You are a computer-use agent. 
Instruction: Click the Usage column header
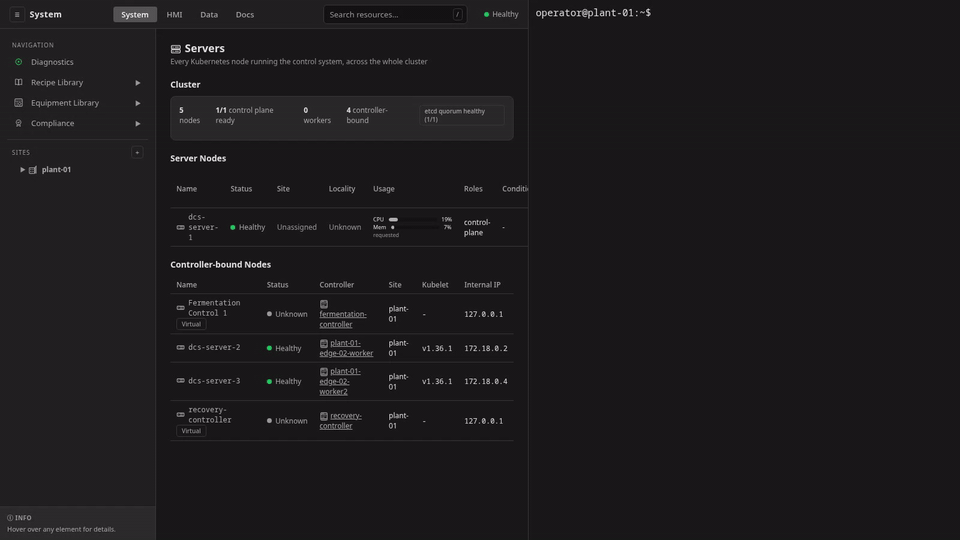coord(384,189)
